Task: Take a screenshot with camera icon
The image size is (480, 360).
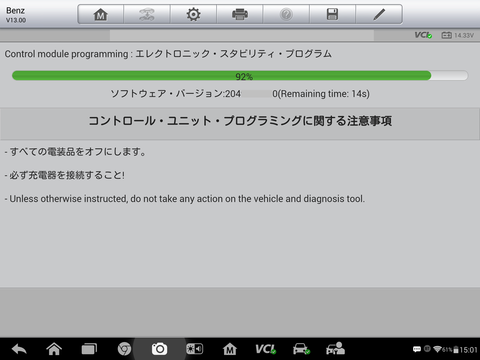Action: point(159,349)
